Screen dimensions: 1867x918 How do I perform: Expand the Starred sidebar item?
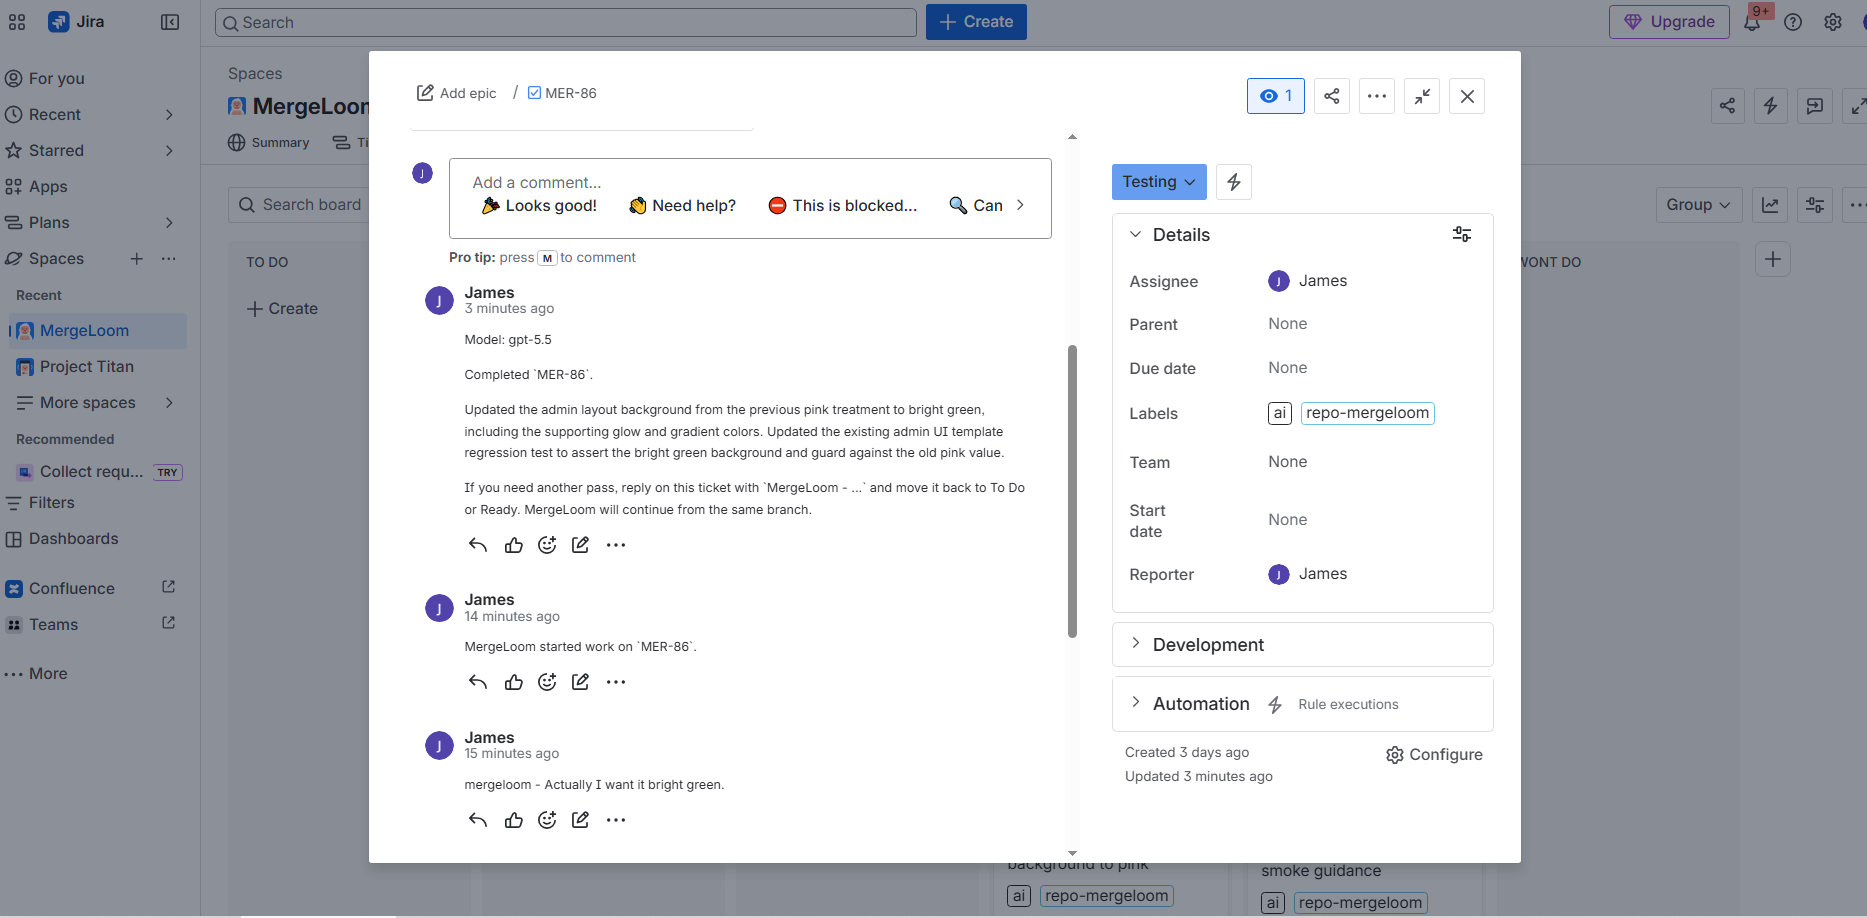point(169,151)
